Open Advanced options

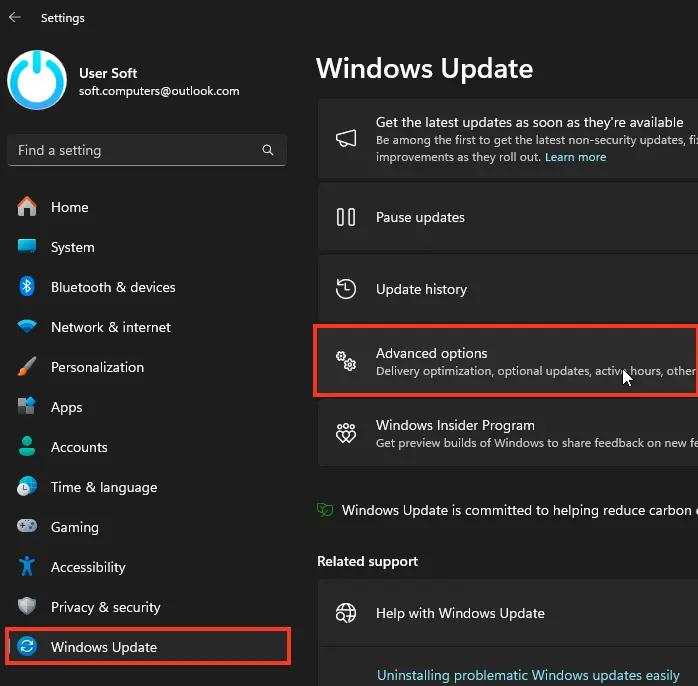(x=431, y=353)
